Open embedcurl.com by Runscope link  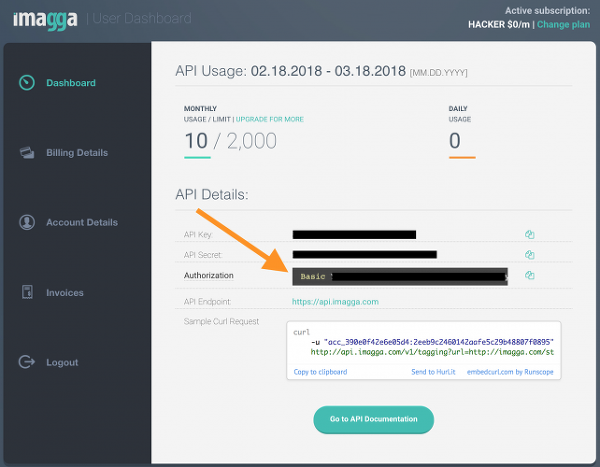pyautogui.click(x=510, y=372)
